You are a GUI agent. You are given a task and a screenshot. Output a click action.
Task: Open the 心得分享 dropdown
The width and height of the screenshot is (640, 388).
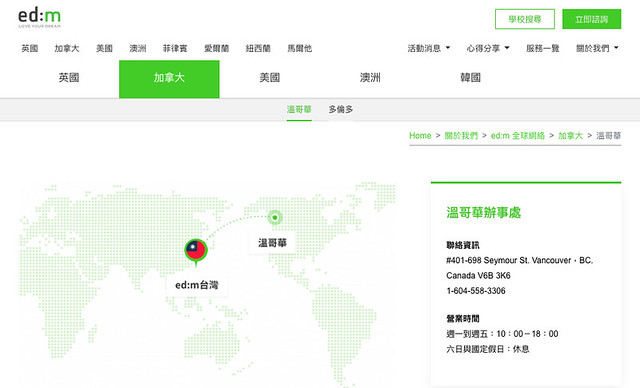click(488, 49)
